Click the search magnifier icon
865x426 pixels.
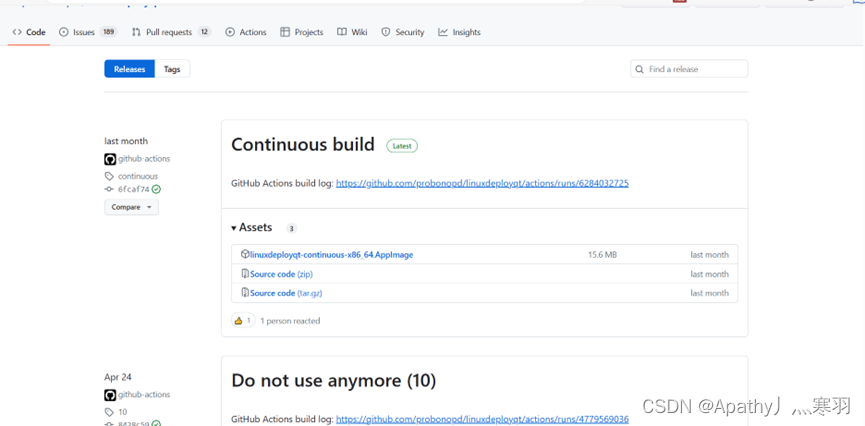639,70
